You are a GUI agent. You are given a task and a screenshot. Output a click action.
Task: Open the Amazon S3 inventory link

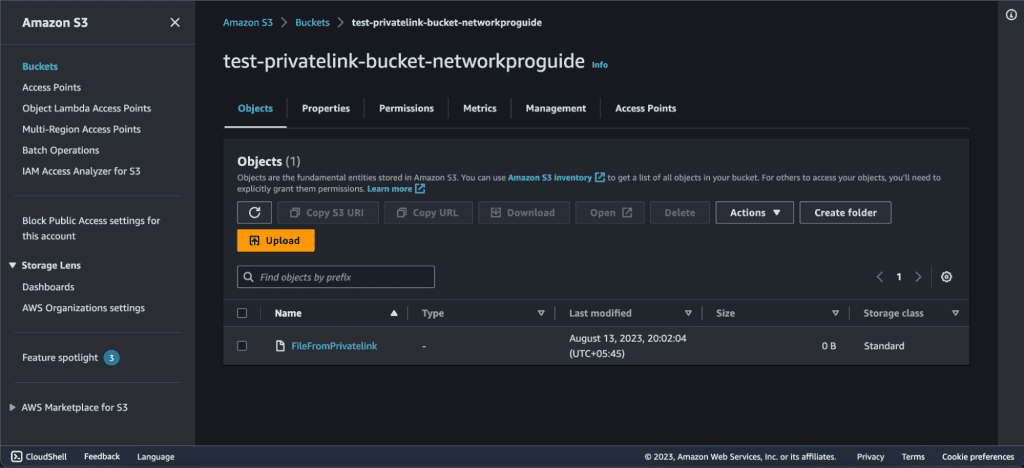point(551,177)
